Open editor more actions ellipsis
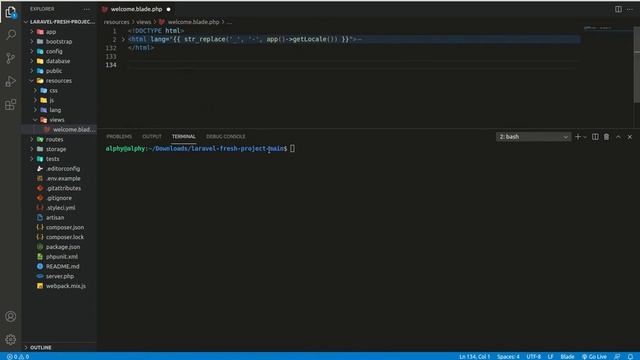Screen dimensions: 640x360 pos(630,9)
